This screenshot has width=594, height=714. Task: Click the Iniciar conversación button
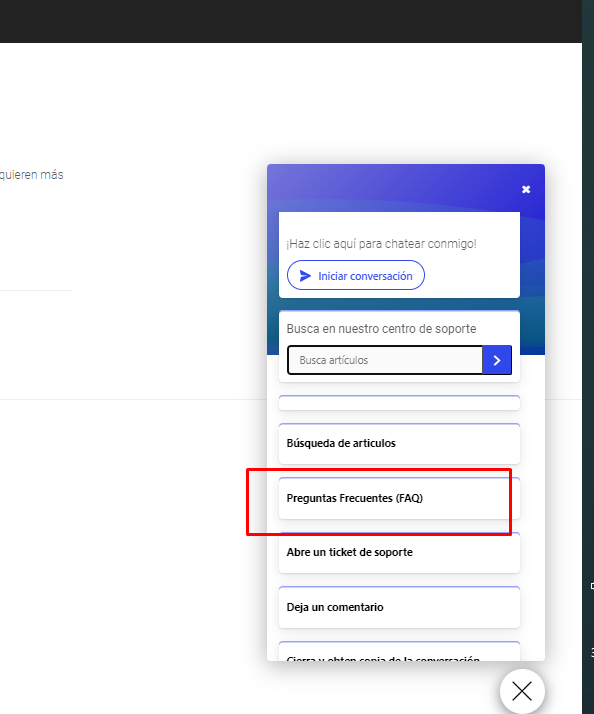point(356,275)
